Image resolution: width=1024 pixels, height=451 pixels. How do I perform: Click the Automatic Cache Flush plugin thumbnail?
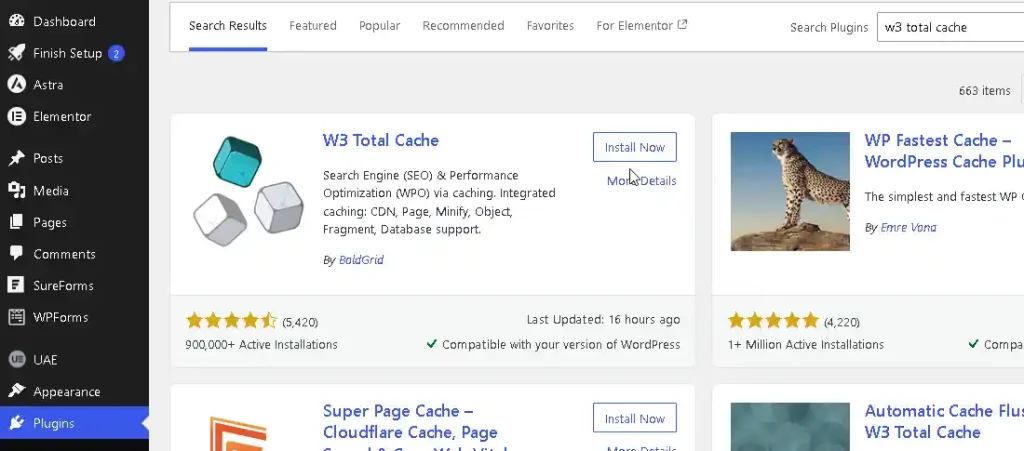(790, 426)
